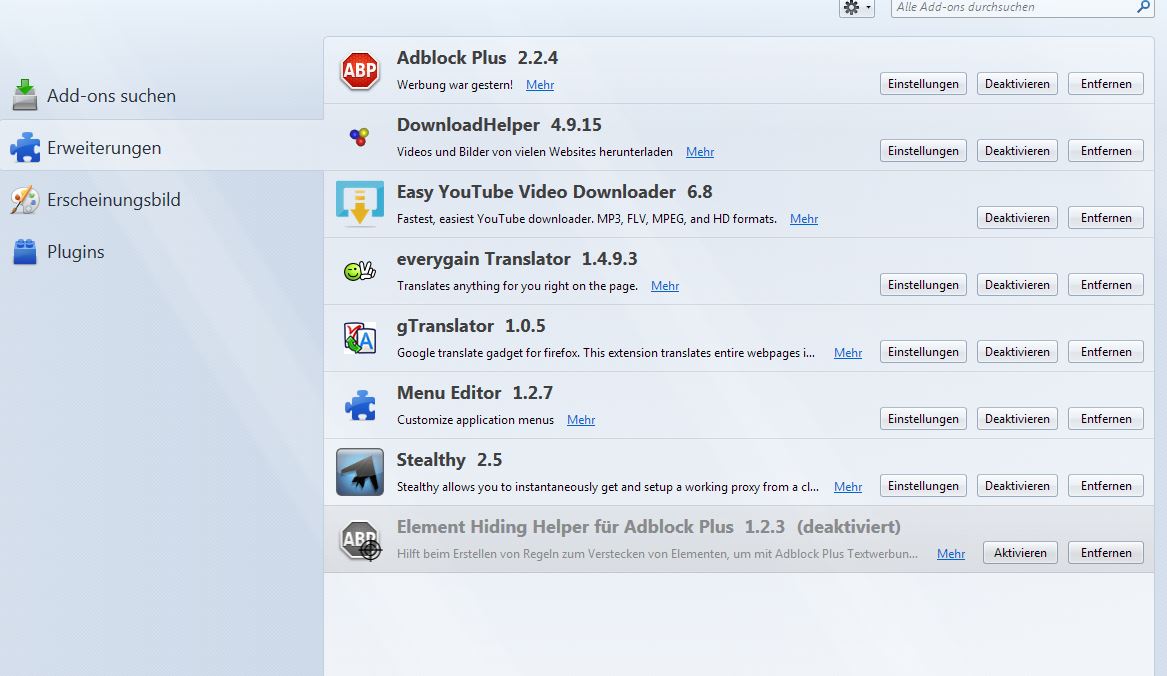Select the 'DownloadHelper 4.9.15' title
Viewport: 1167px width, 676px height.
(499, 124)
